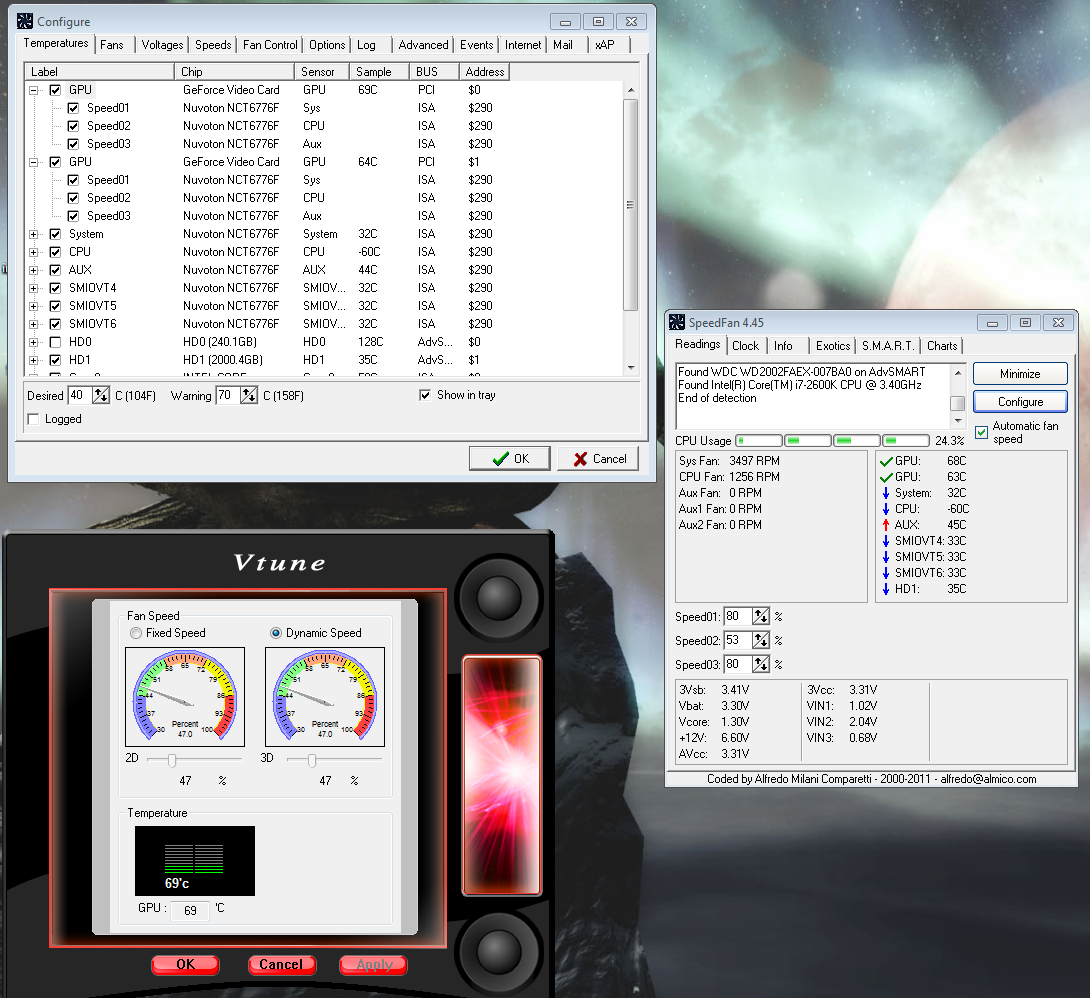Click the GPU temperature graph display
This screenshot has height=998, width=1090.
coord(194,860)
